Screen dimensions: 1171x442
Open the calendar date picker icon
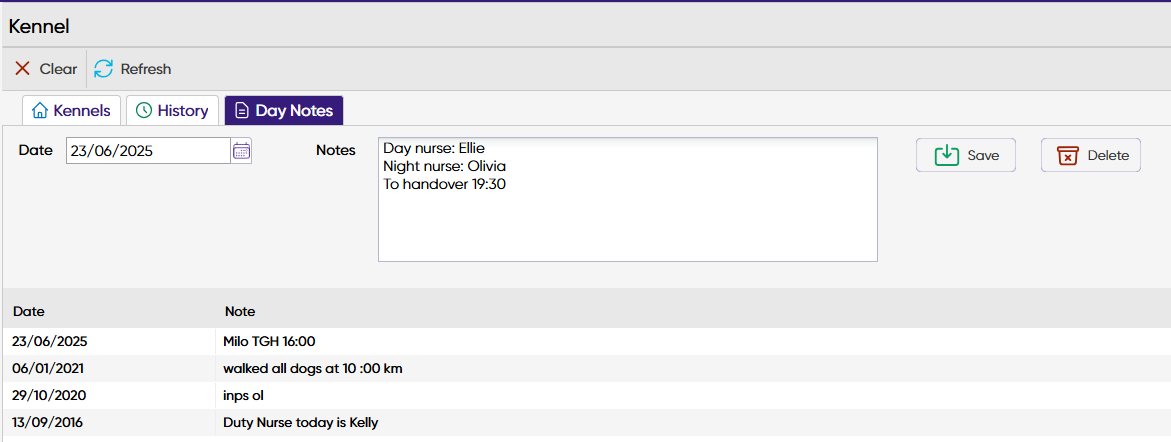pos(241,151)
